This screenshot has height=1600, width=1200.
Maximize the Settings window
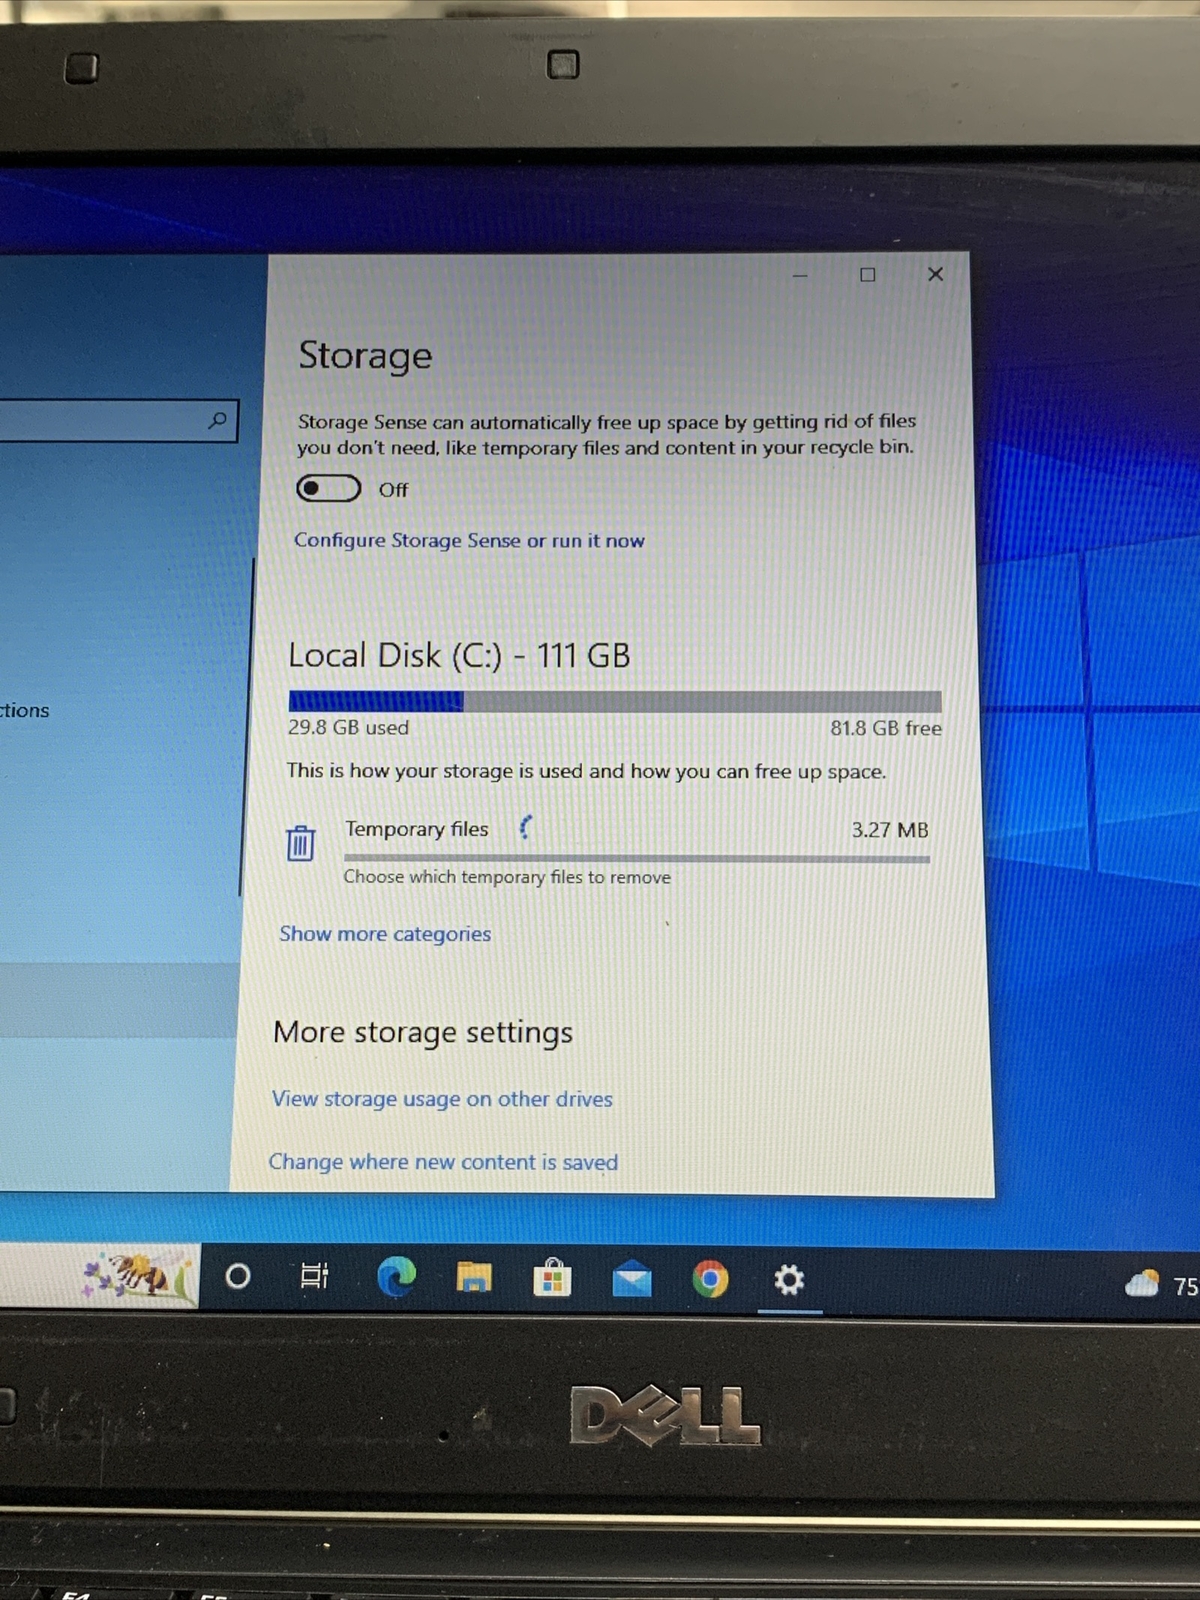coord(867,275)
